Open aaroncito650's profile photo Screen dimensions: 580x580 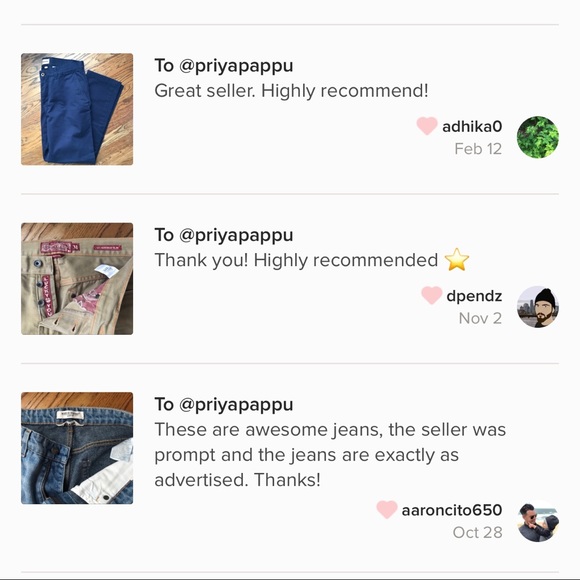pyautogui.click(x=537, y=521)
